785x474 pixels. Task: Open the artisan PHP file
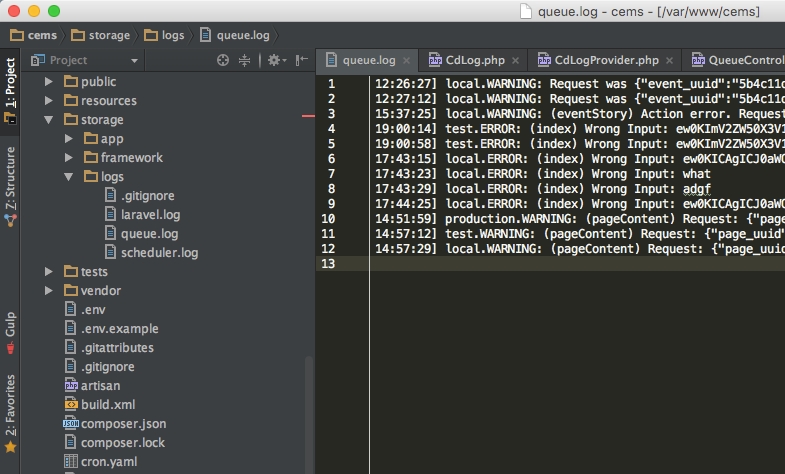coord(100,385)
